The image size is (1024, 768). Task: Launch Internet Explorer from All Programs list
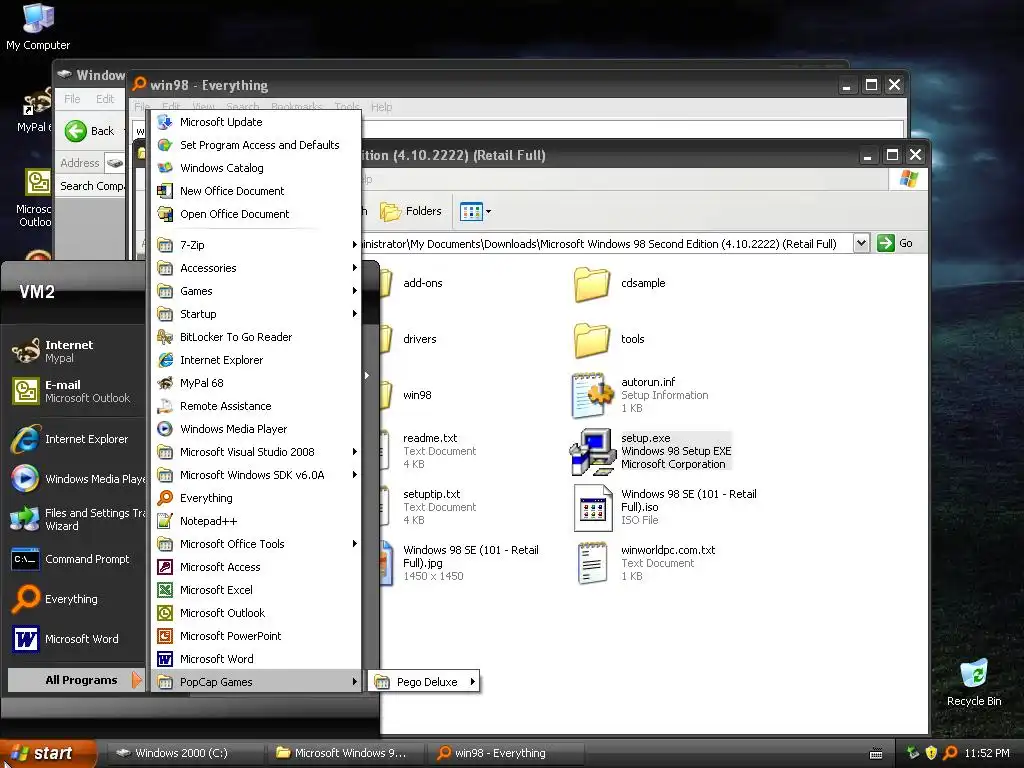(256, 360)
